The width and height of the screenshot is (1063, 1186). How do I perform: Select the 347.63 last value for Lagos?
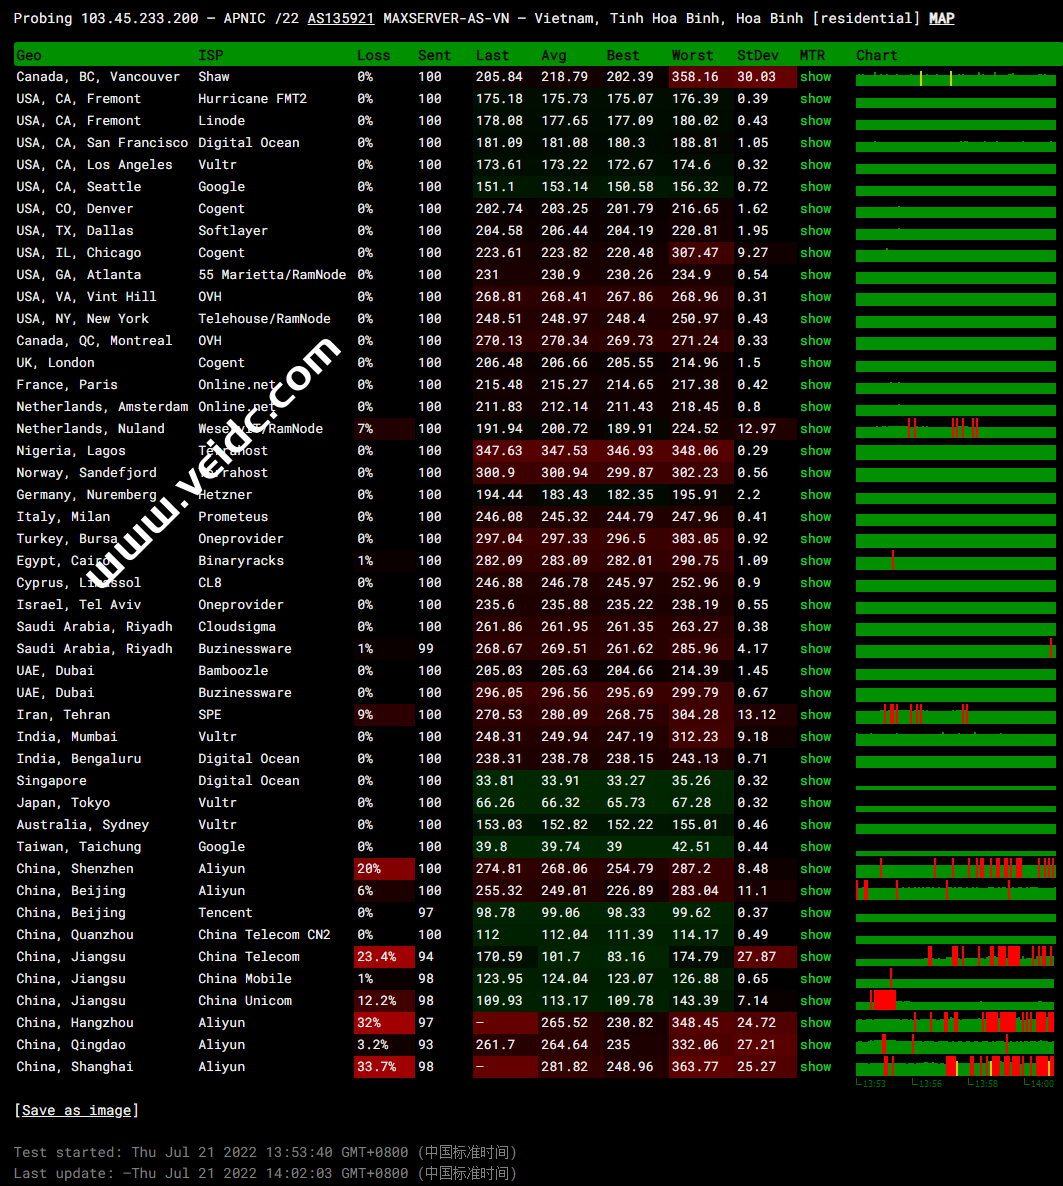504,451
